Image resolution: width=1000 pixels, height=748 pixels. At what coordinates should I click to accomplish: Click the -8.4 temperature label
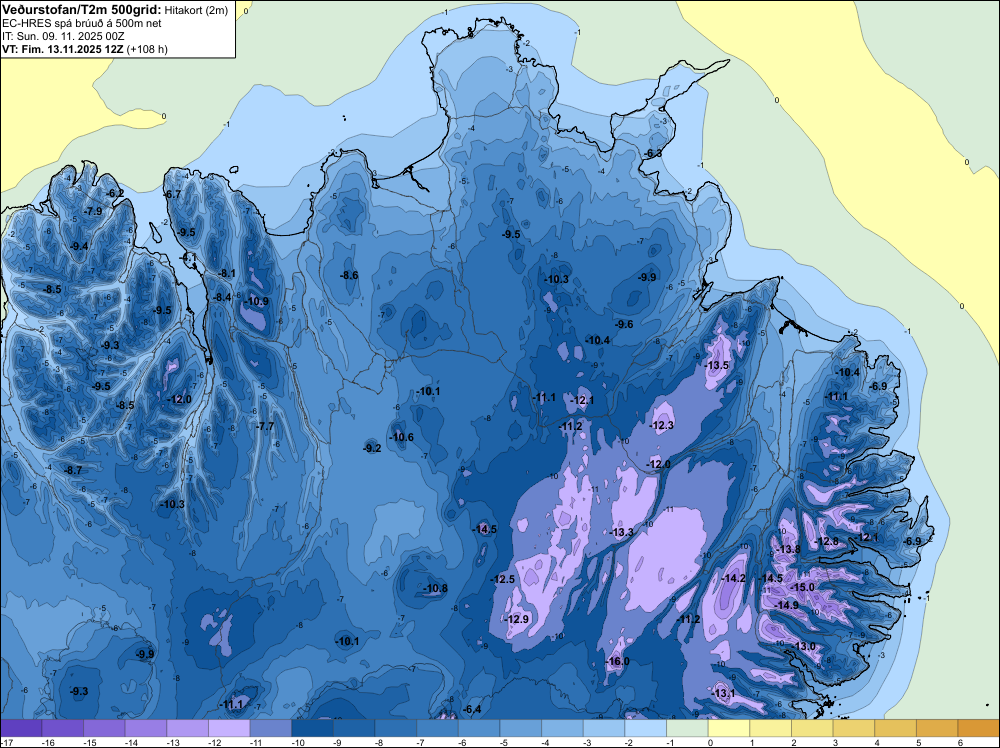222,297
